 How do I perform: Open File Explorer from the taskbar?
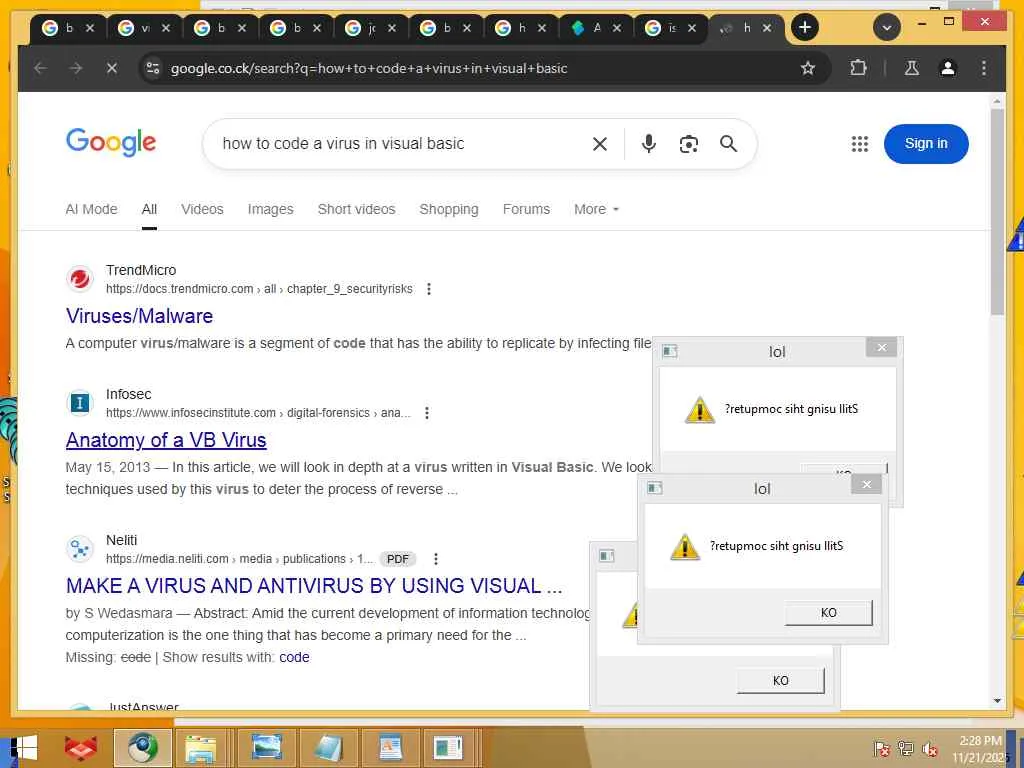201,748
